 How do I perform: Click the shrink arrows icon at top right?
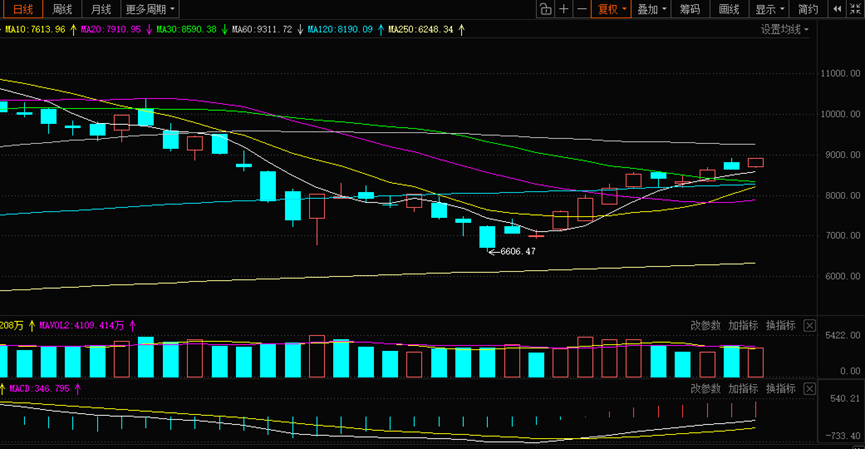point(855,9)
